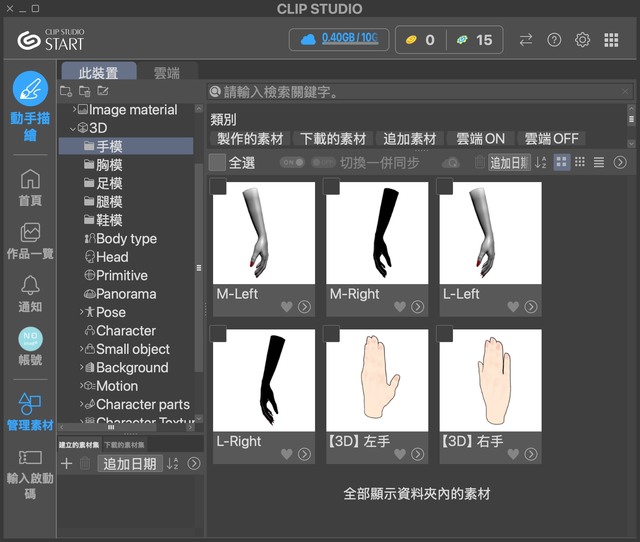Filter by 製作的素材 category

250,138
